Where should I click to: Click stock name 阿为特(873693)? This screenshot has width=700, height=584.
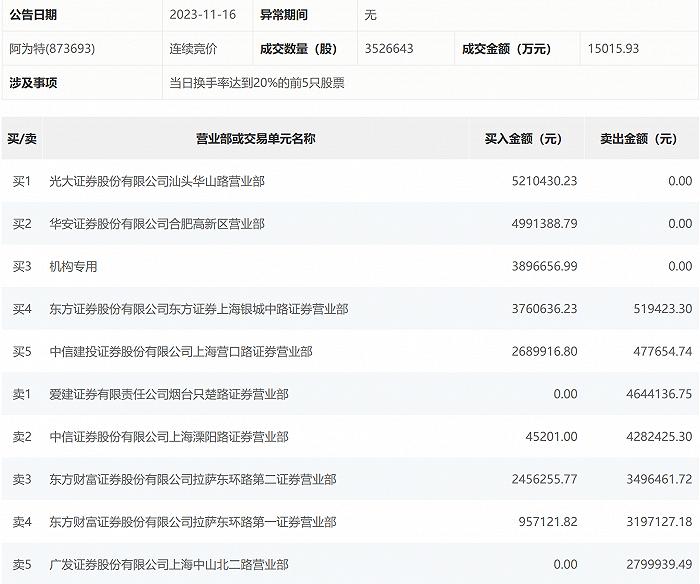click(x=52, y=48)
